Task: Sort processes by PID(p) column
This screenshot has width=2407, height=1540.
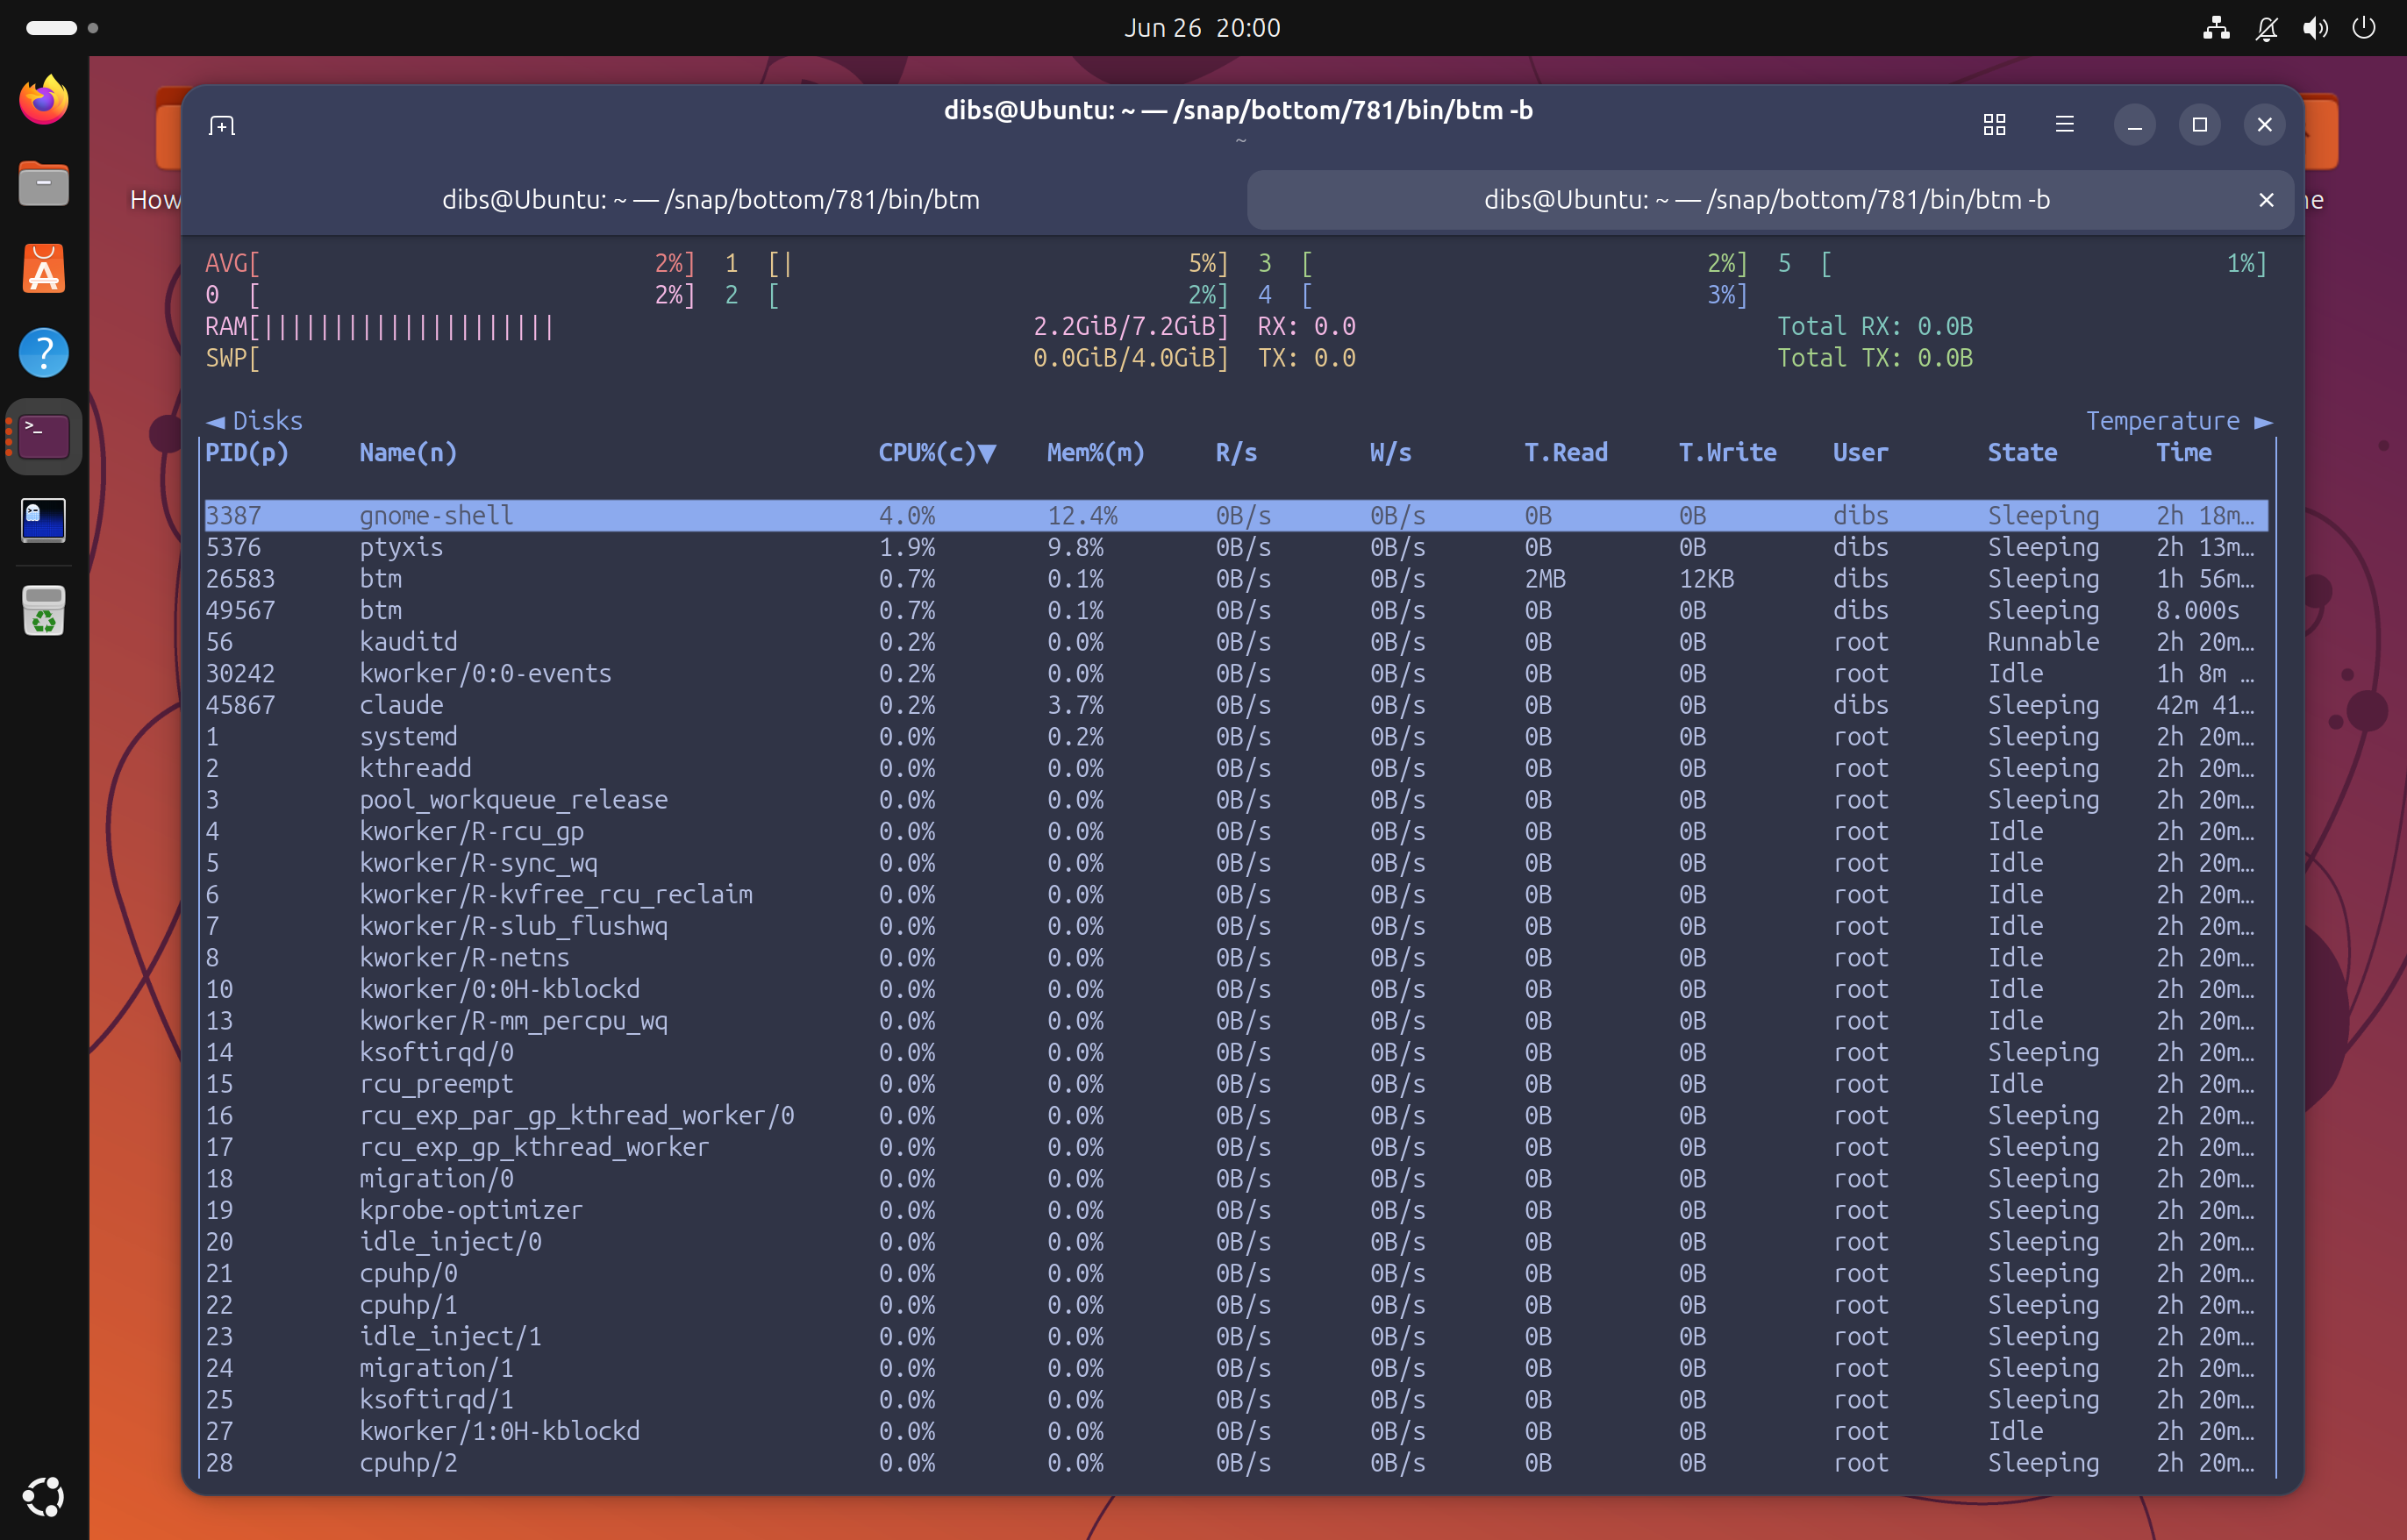Action: (247, 453)
